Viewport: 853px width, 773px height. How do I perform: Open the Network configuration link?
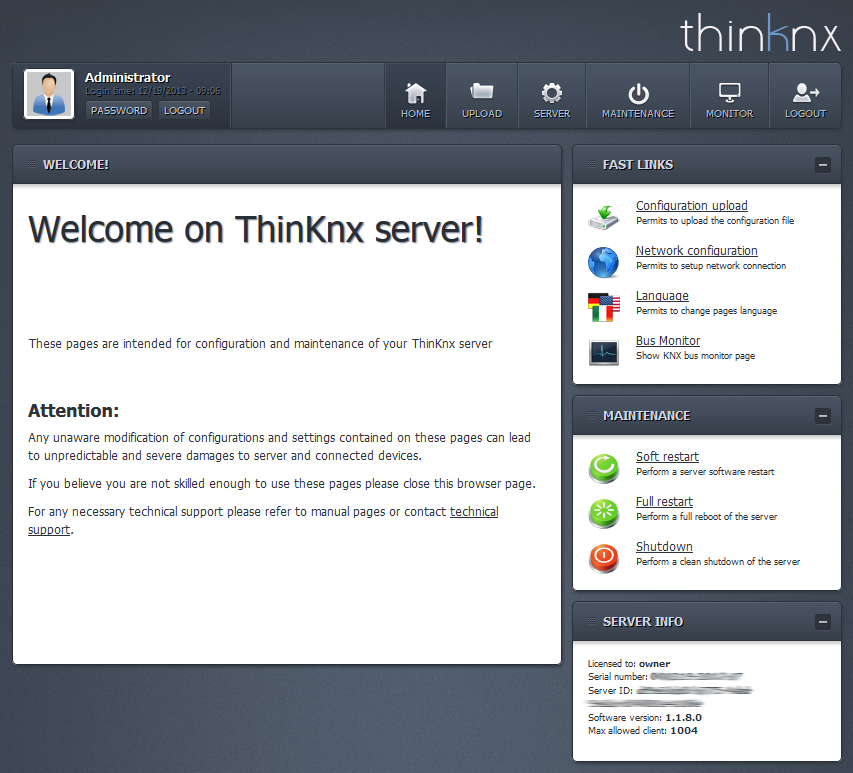[x=696, y=251]
